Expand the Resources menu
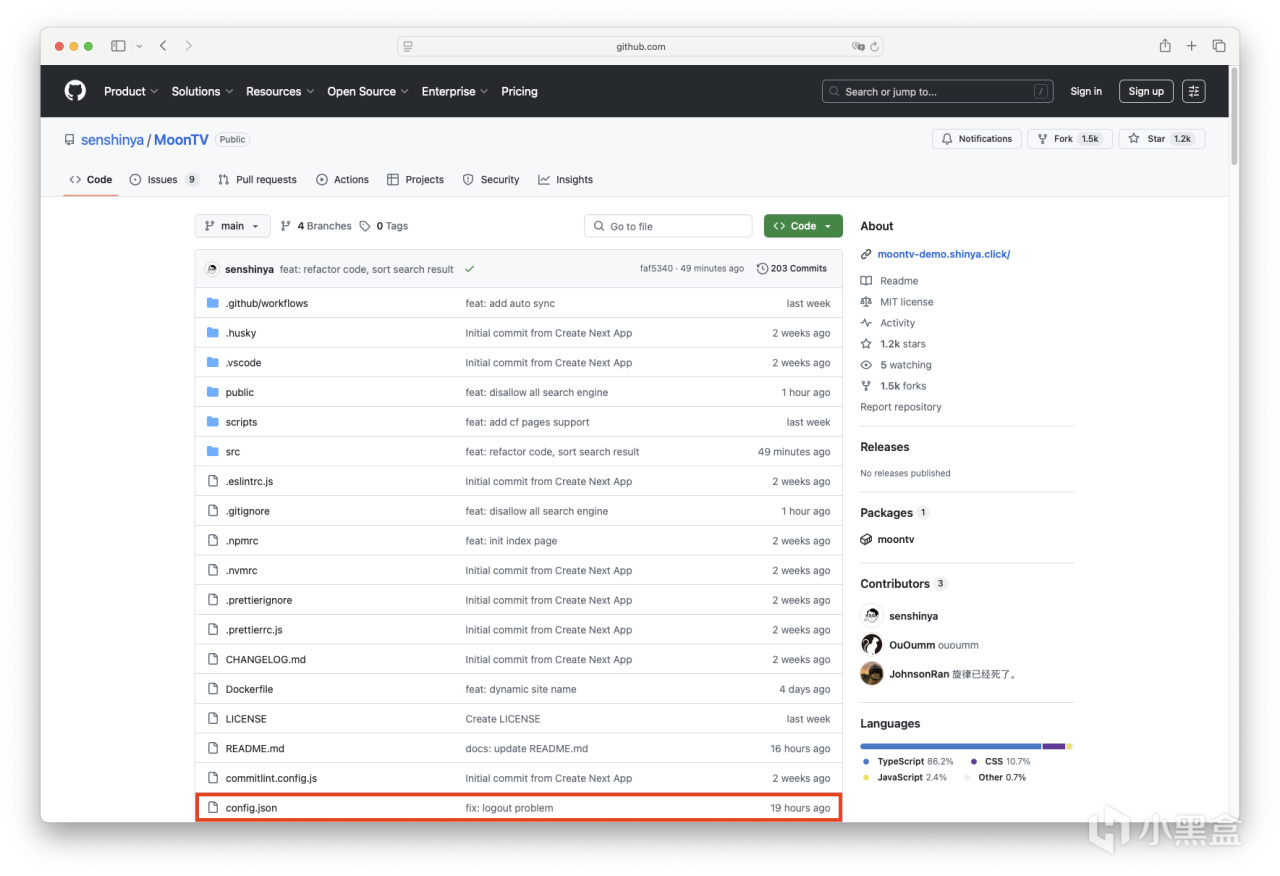 pos(280,91)
